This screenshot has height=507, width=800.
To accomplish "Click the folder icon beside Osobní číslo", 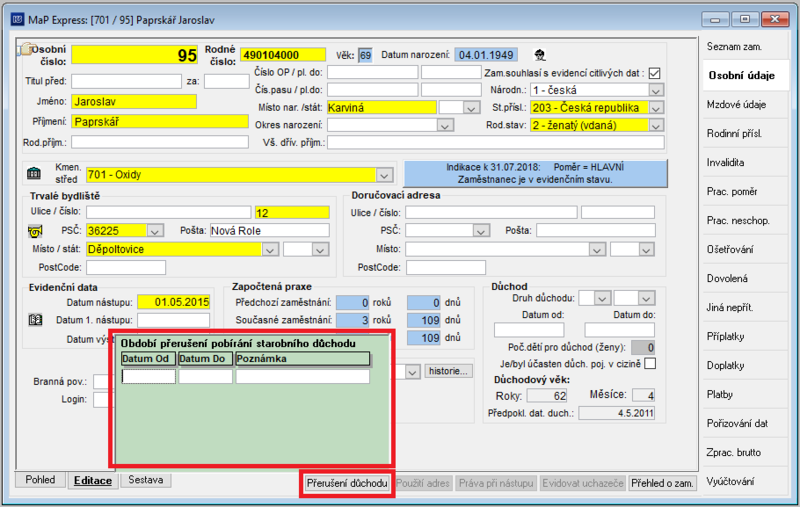I will (26, 49).
